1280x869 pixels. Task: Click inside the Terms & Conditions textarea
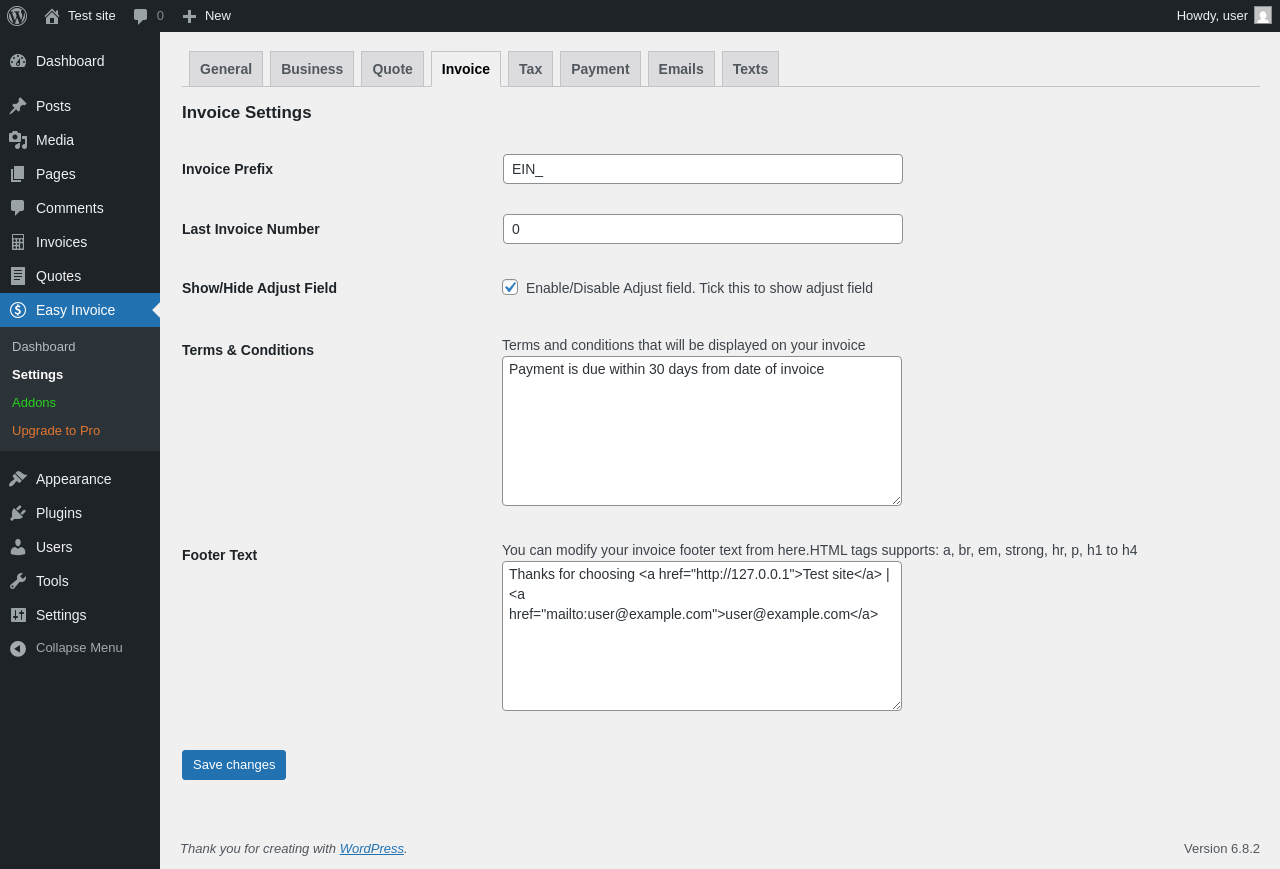click(x=702, y=431)
